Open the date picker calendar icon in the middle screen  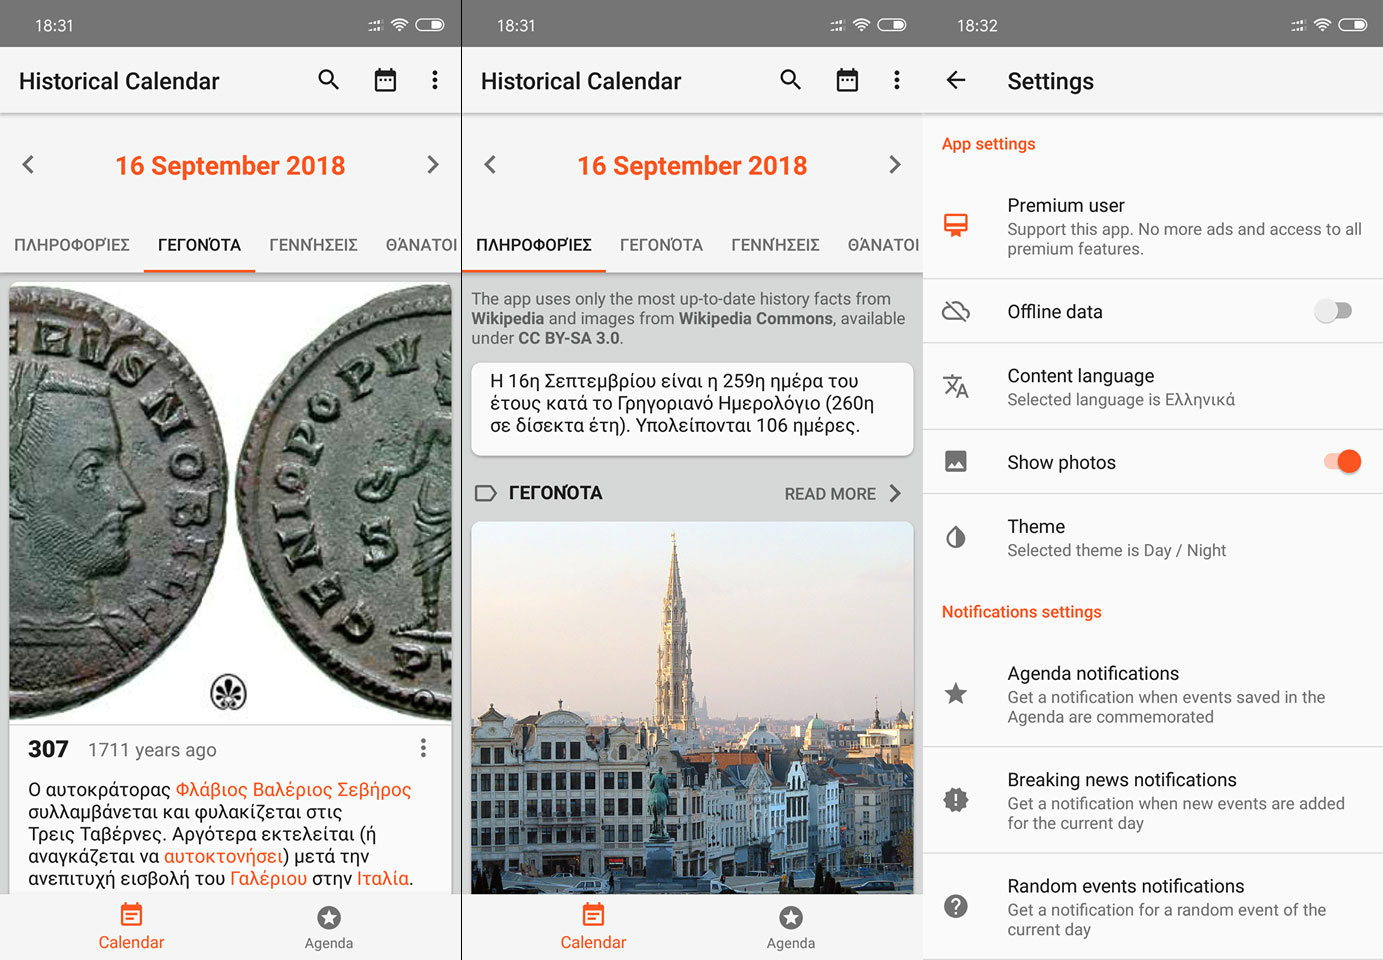(847, 80)
